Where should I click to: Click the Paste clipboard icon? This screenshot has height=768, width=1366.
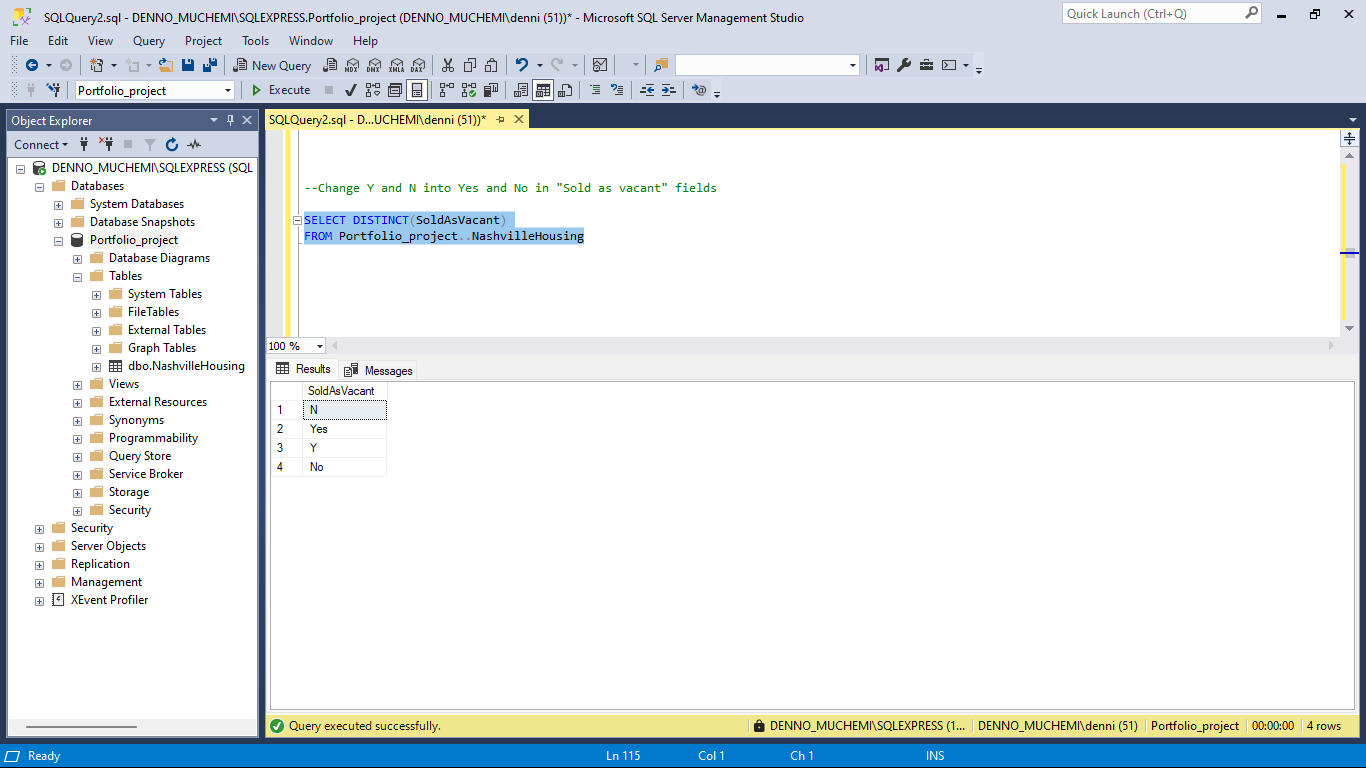tap(491, 65)
